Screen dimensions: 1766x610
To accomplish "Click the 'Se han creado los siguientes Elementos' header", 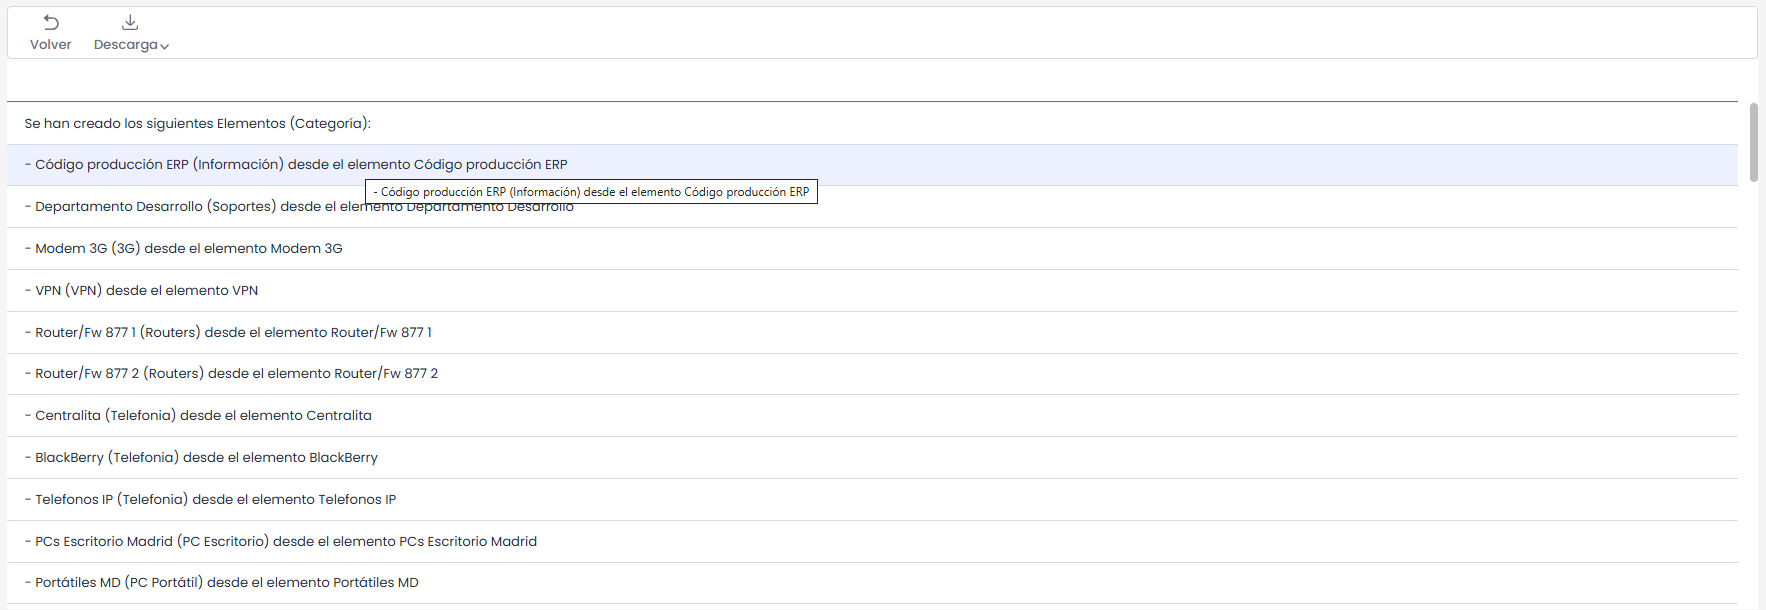I will click(197, 124).
